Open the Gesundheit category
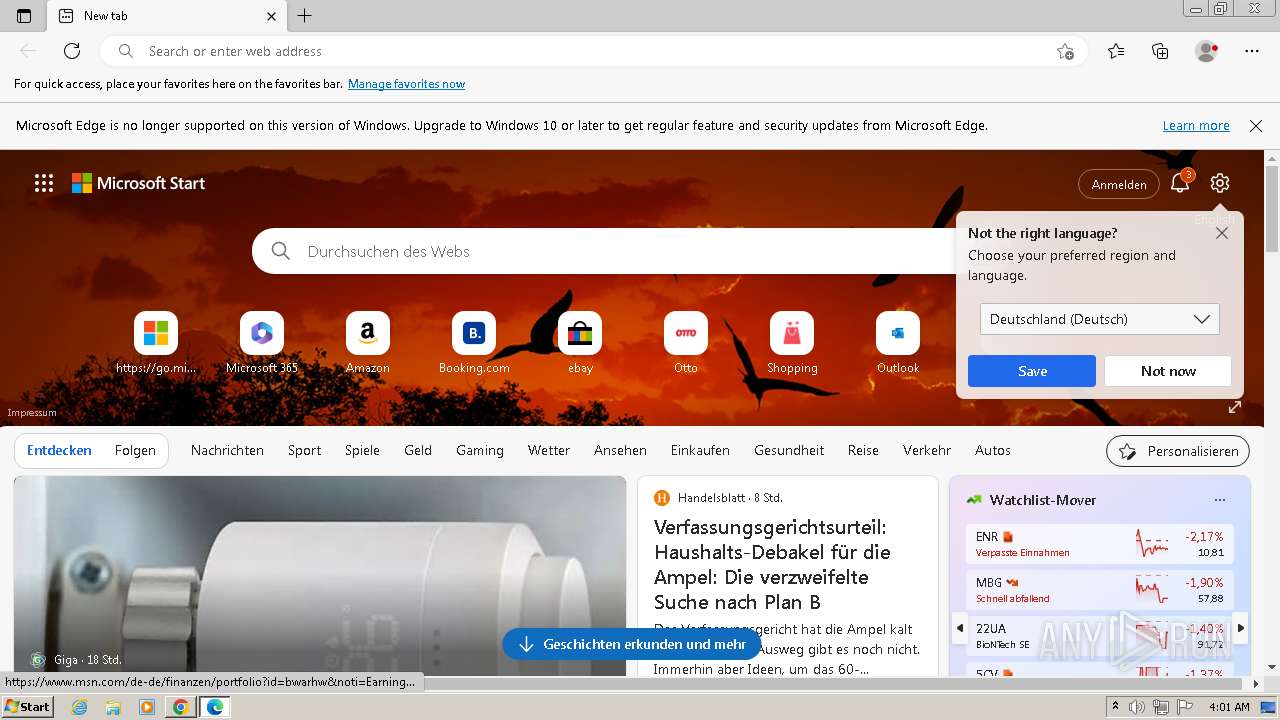 coord(789,451)
